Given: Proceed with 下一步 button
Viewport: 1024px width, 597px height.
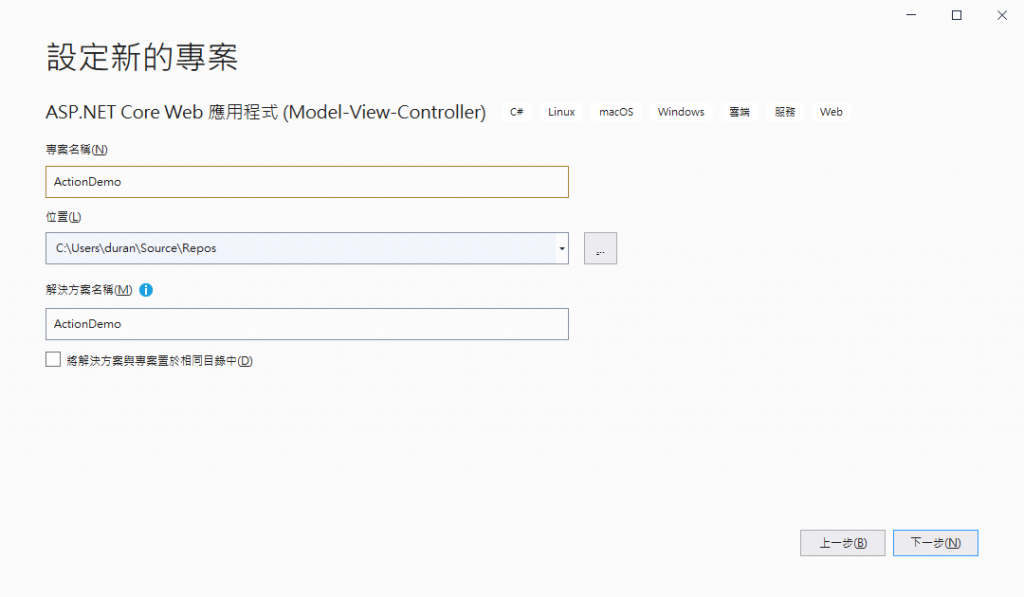Looking at the screenshot, I should click(935, 543).
